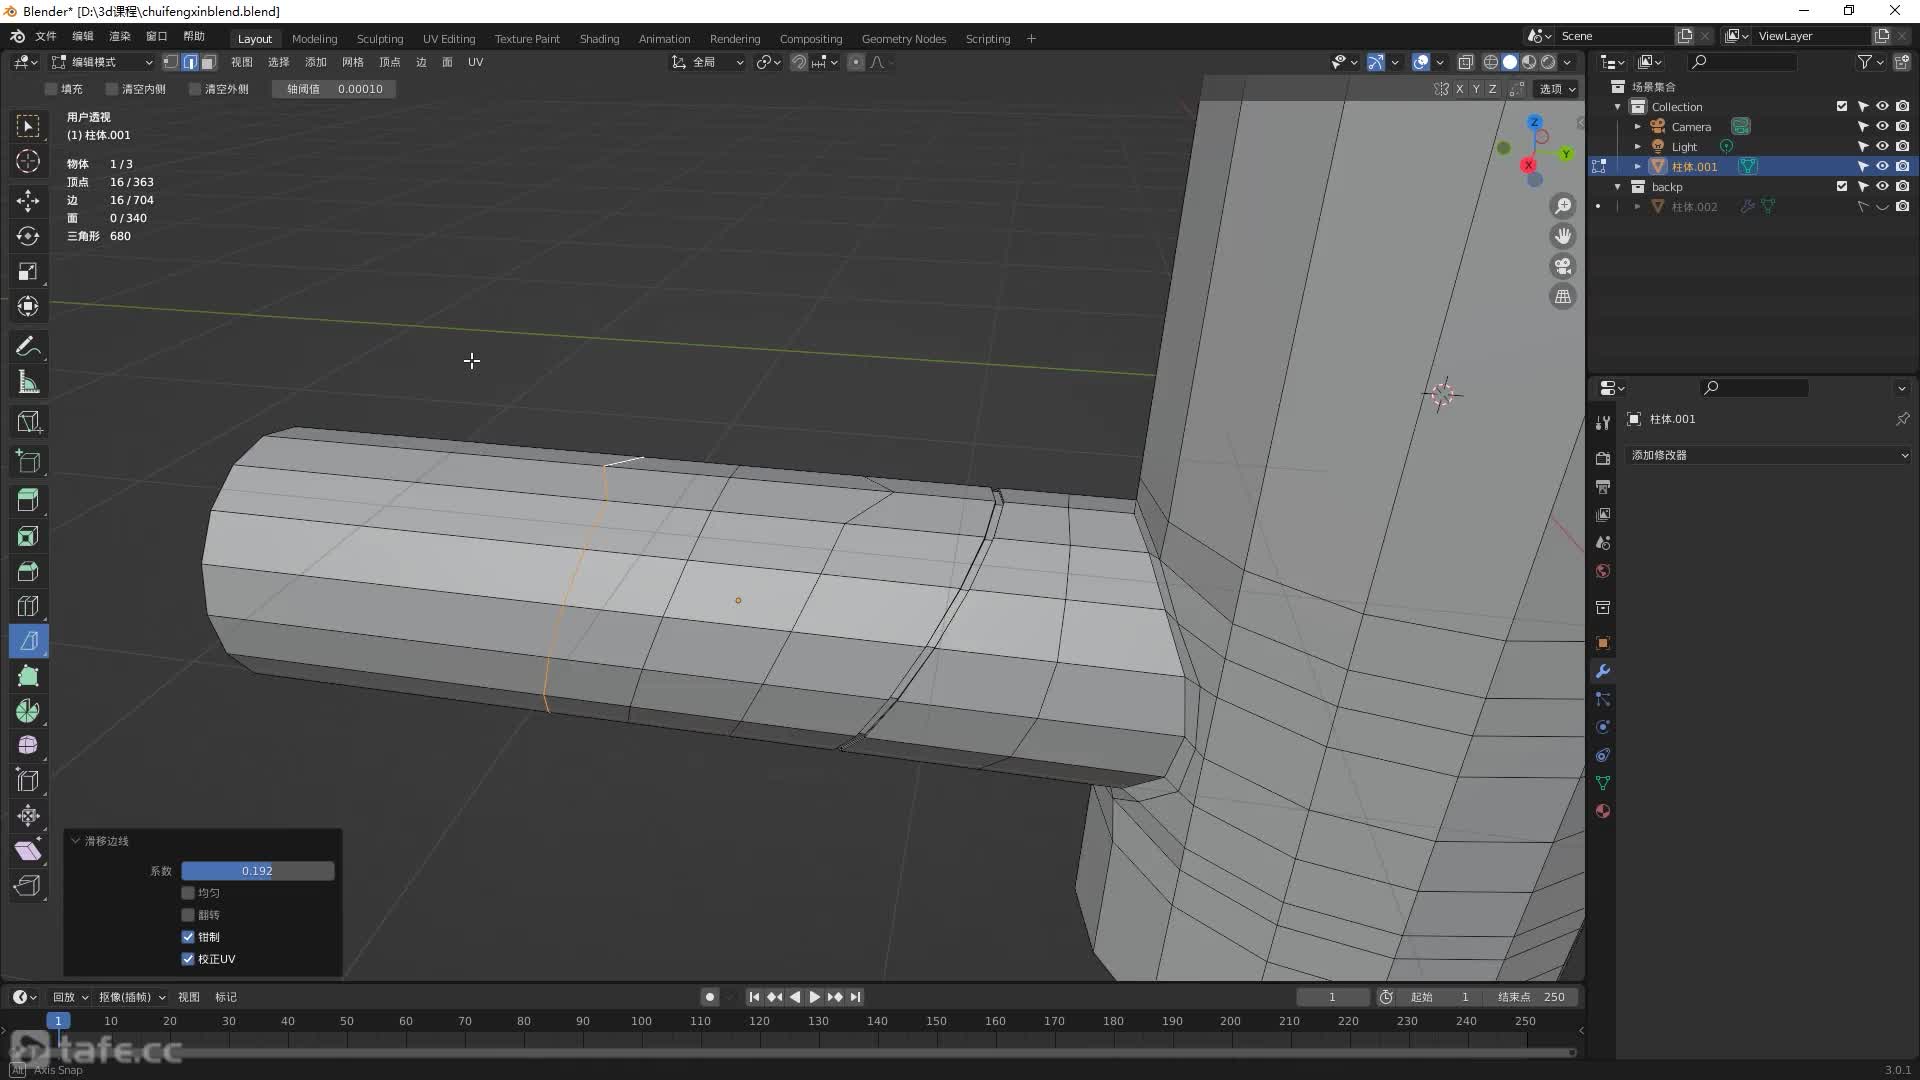
Task: Enable the 清空外侧 checkbox
Action: (x=195, y=89)
